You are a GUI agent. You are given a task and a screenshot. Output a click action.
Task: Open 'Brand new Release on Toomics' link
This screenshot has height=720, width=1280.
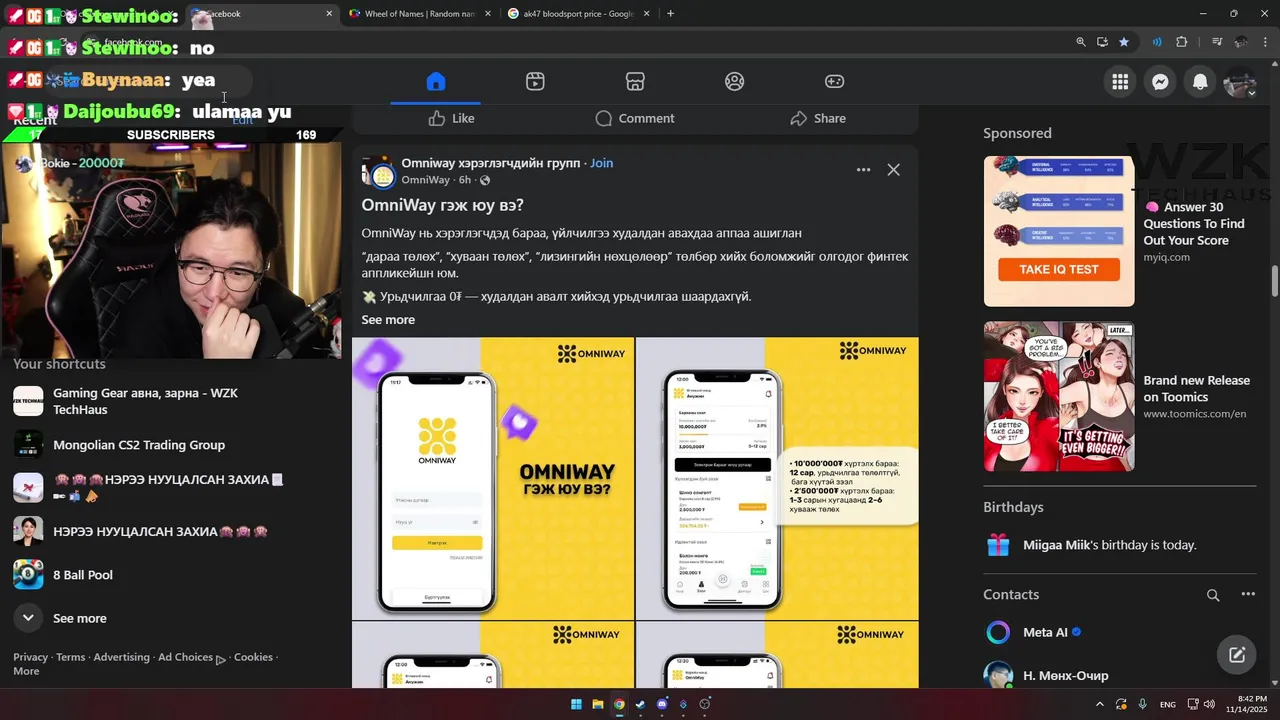click(x=1196, y=388)
